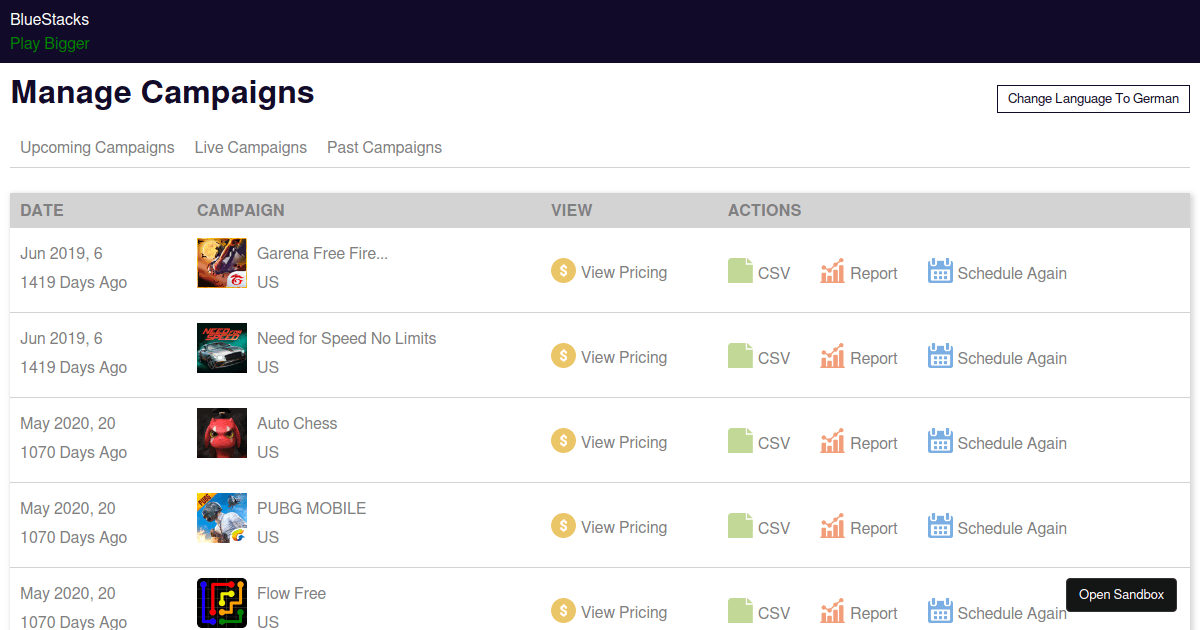Select the Report chart icon for Auto Chess
Screen dimensions: 1200x630
(x=834, y=439)
